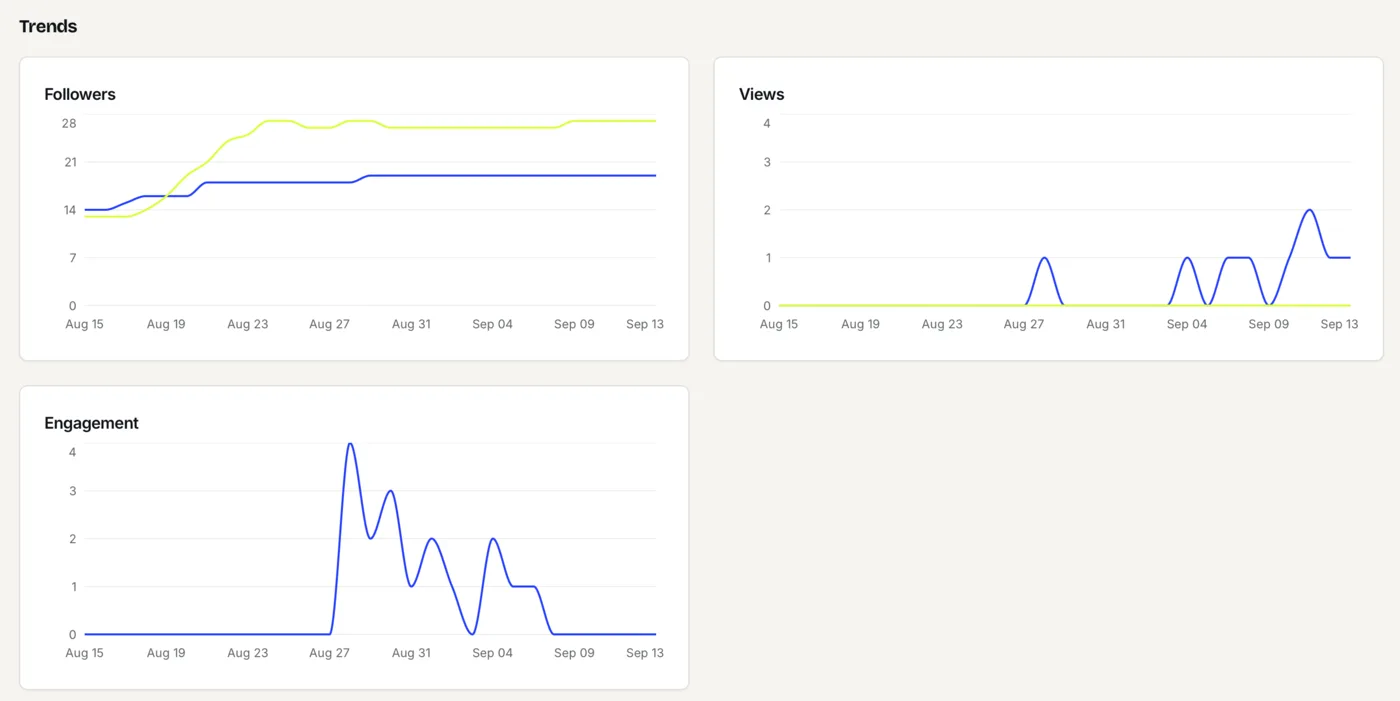Click the 2 label on Views y-axis
This screenshot has width=1400, height=701.
767,210
